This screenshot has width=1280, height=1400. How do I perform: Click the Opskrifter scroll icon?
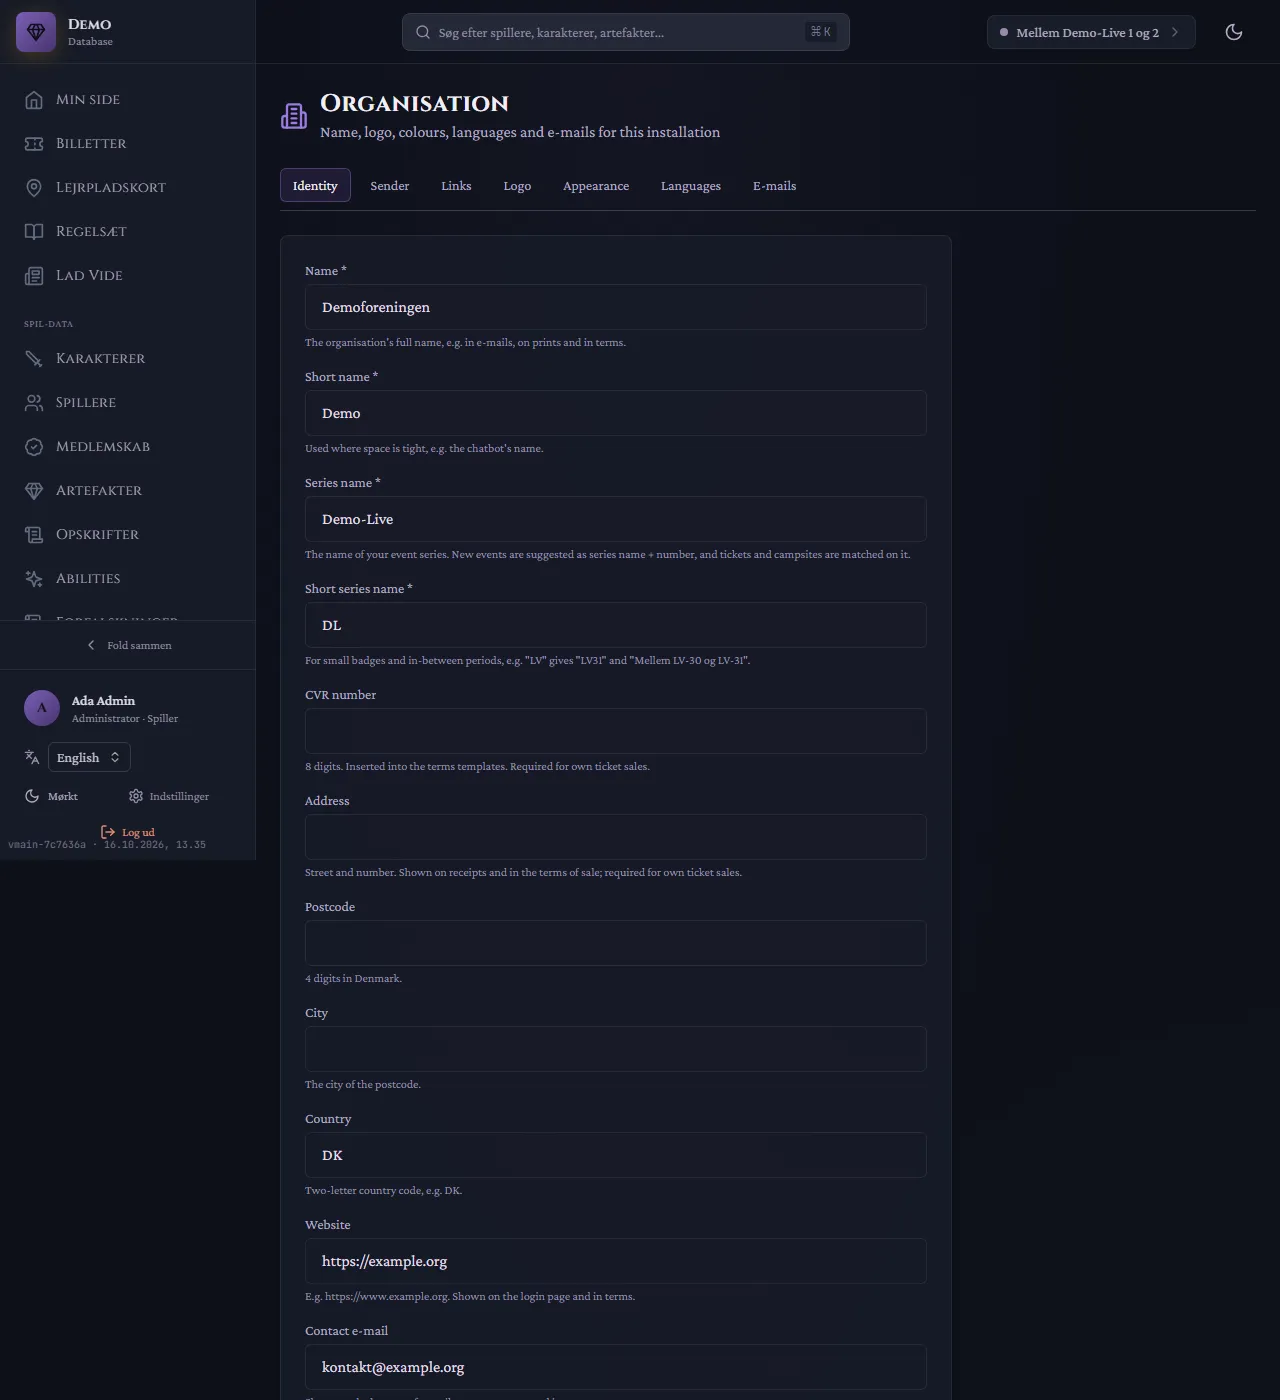[34, 535]
